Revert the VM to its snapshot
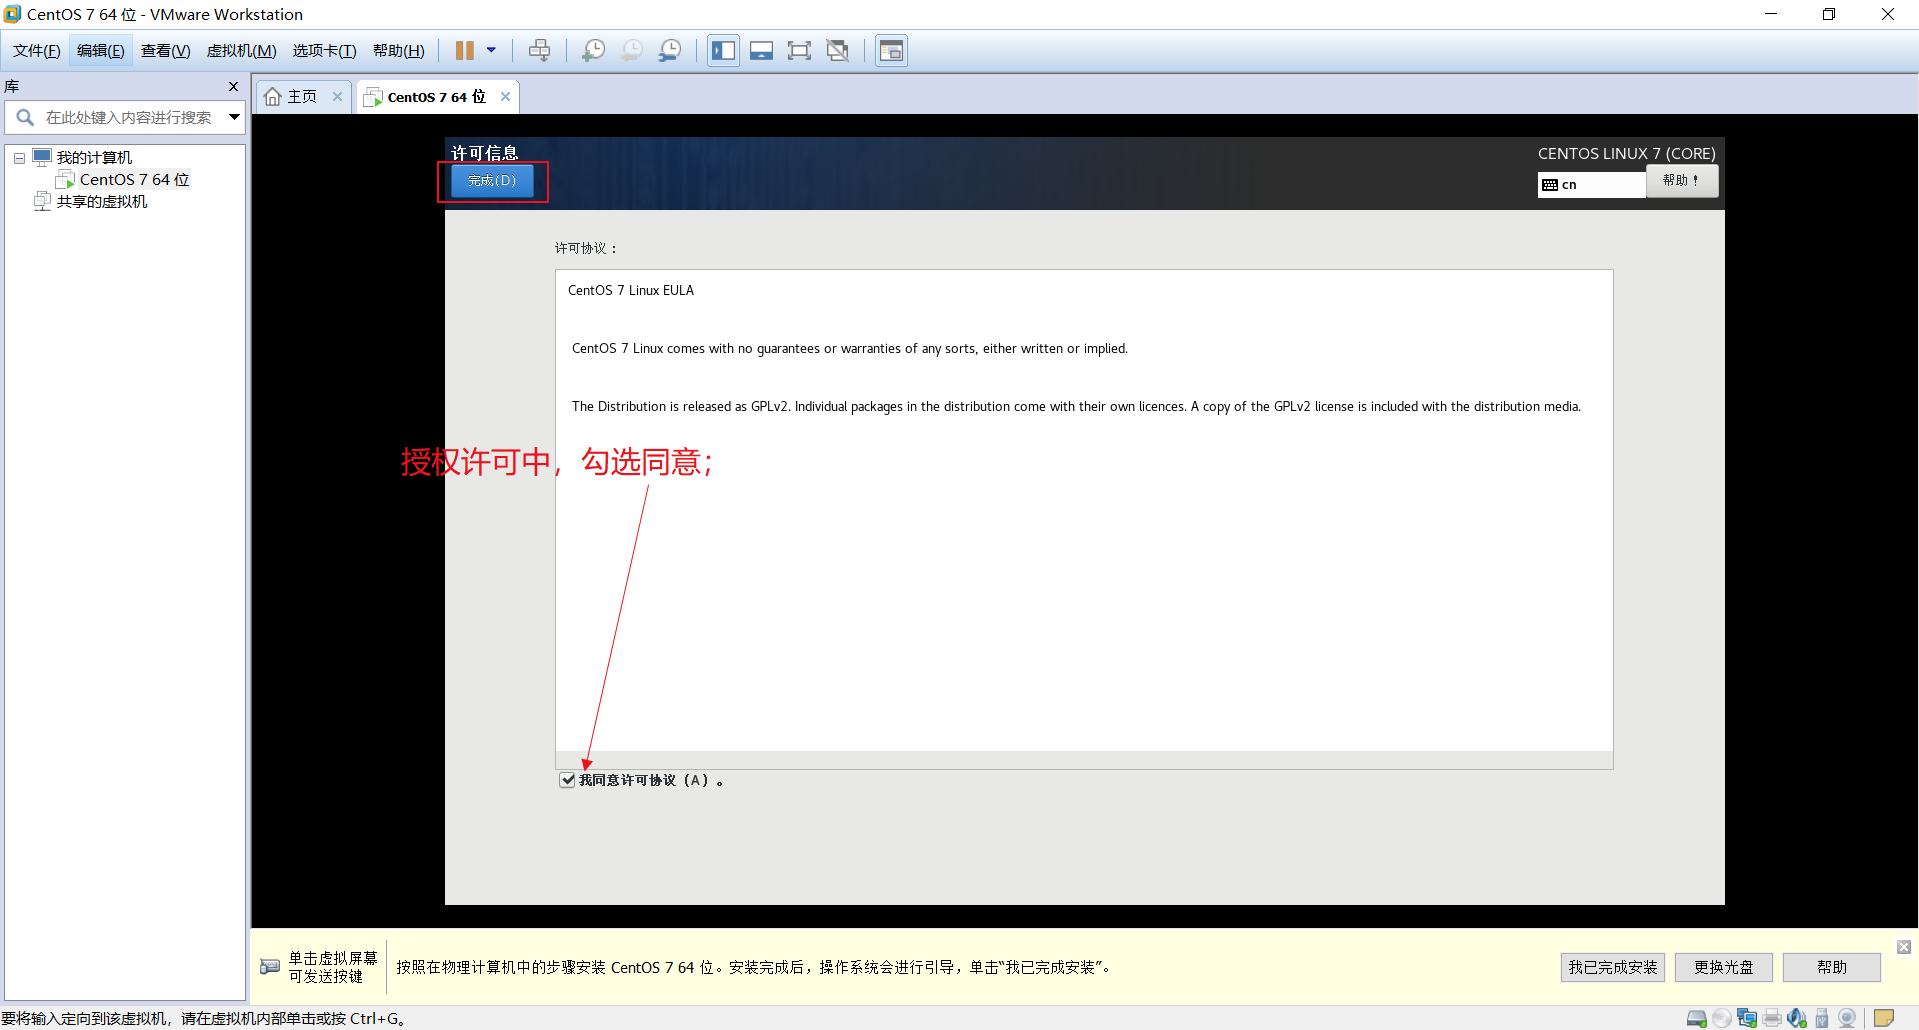The height and width of the screenshot is (1030, 1919). [633, 50]
